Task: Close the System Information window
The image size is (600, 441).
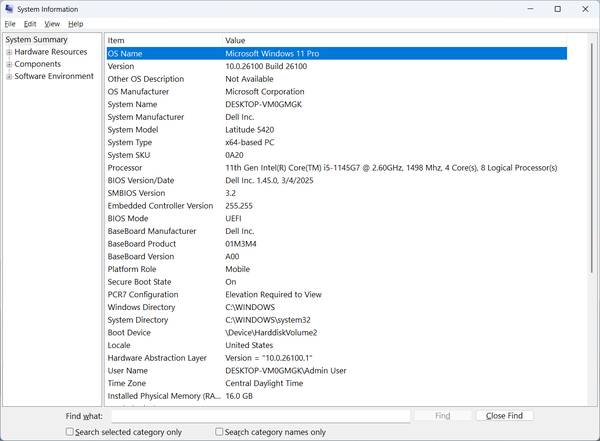Action: tap(585, 9)
